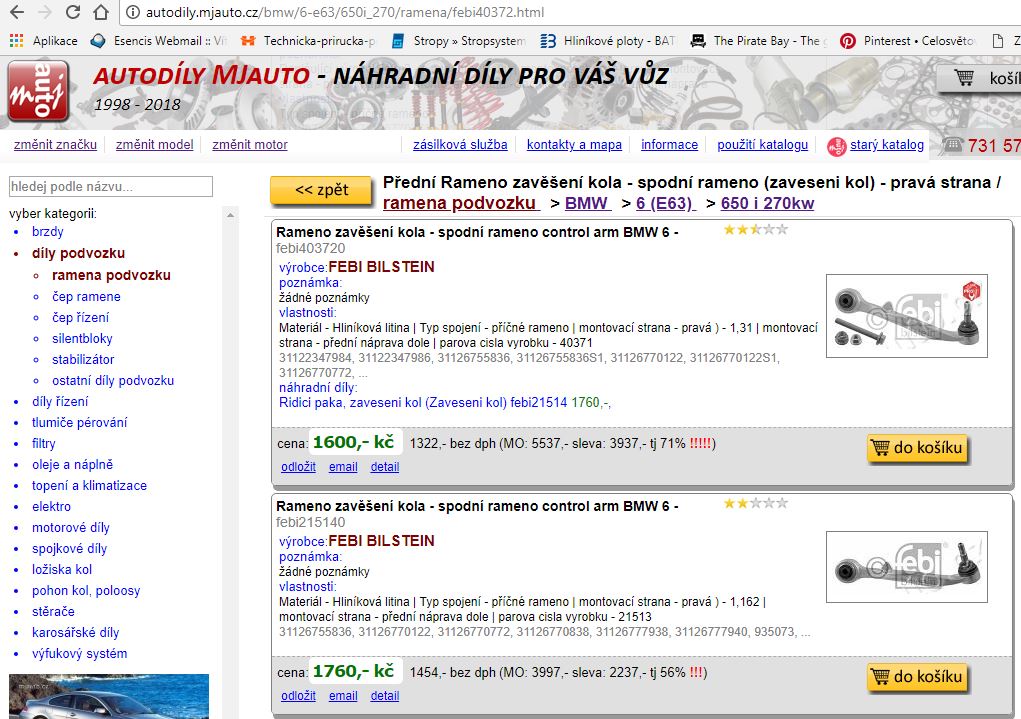This screenshot has width=1021, height=719.
Task: Click the změnit motor link
Action: click(249, 145)
